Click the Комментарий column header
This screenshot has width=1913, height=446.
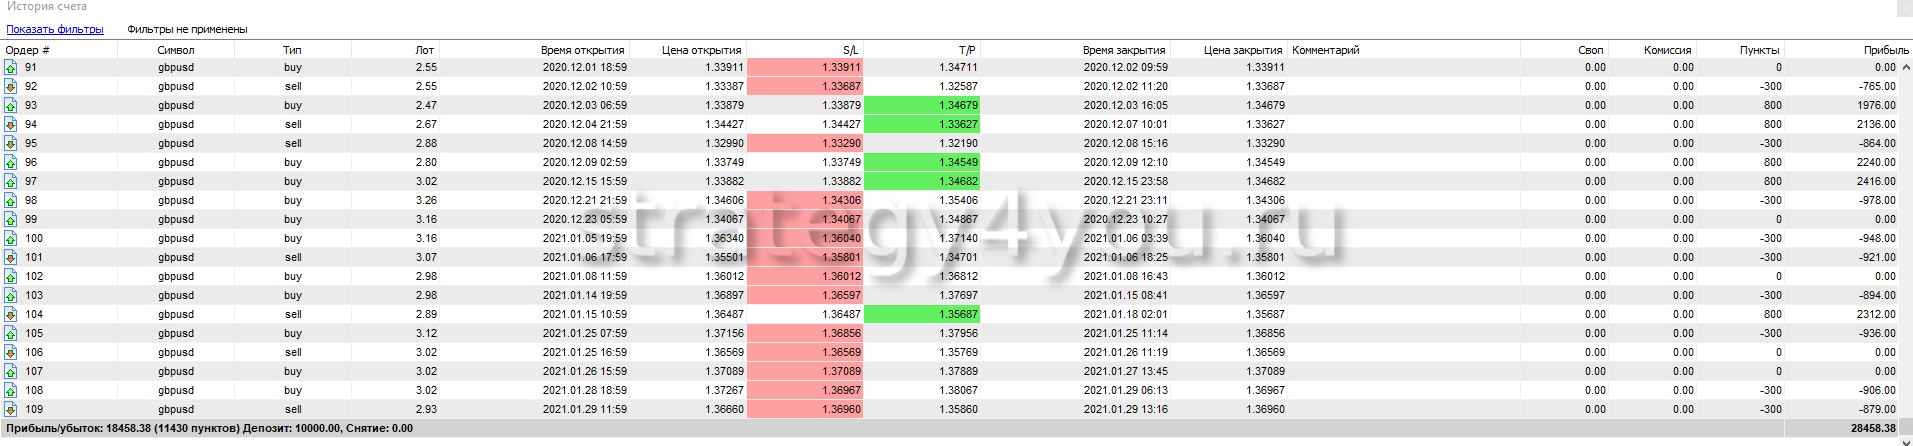point(1326,50)
